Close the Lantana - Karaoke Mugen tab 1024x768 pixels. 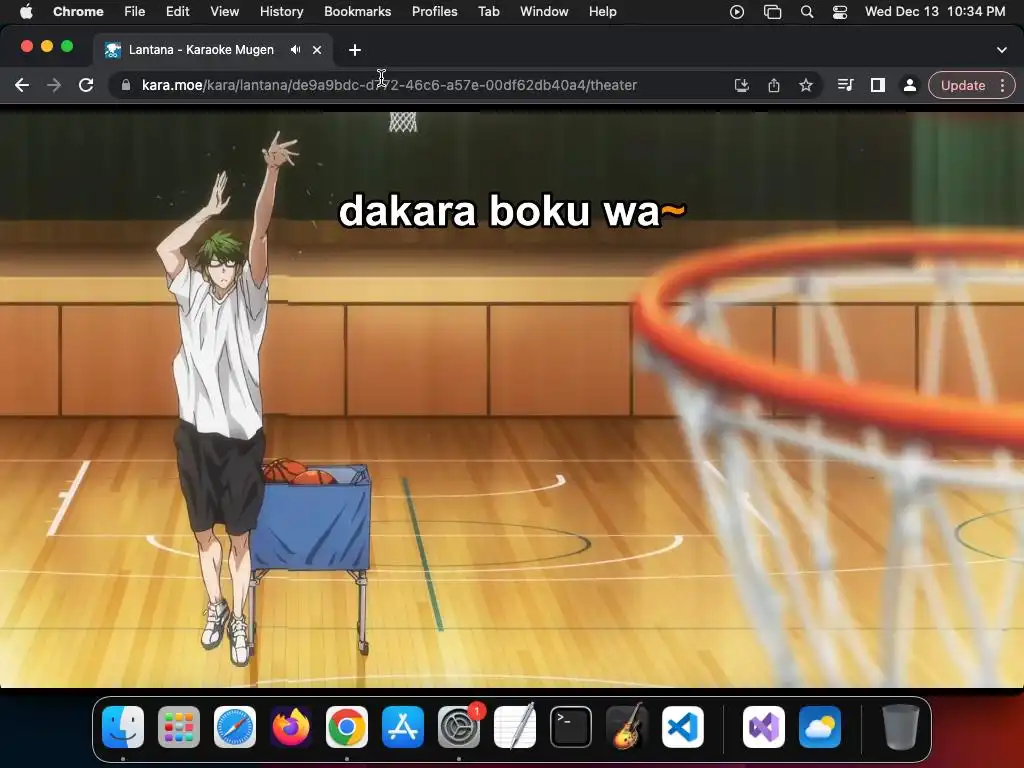[x=317, y=50]
